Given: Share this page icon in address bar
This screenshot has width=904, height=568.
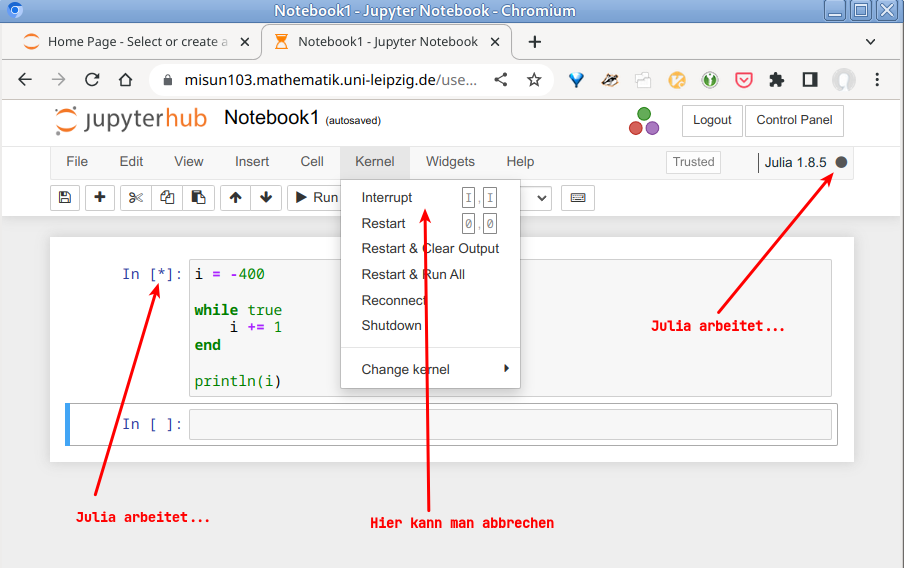Looking at the screenshot, I should coord(501,80).
